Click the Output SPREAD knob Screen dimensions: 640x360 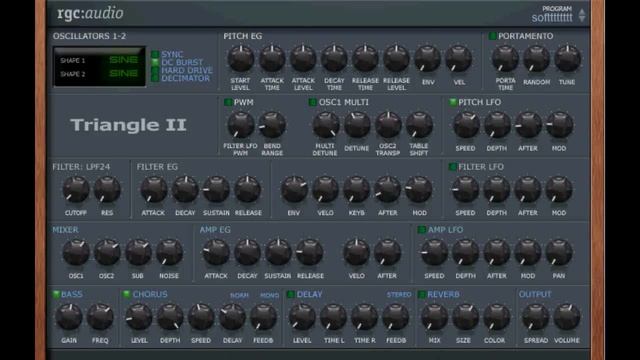535,317
